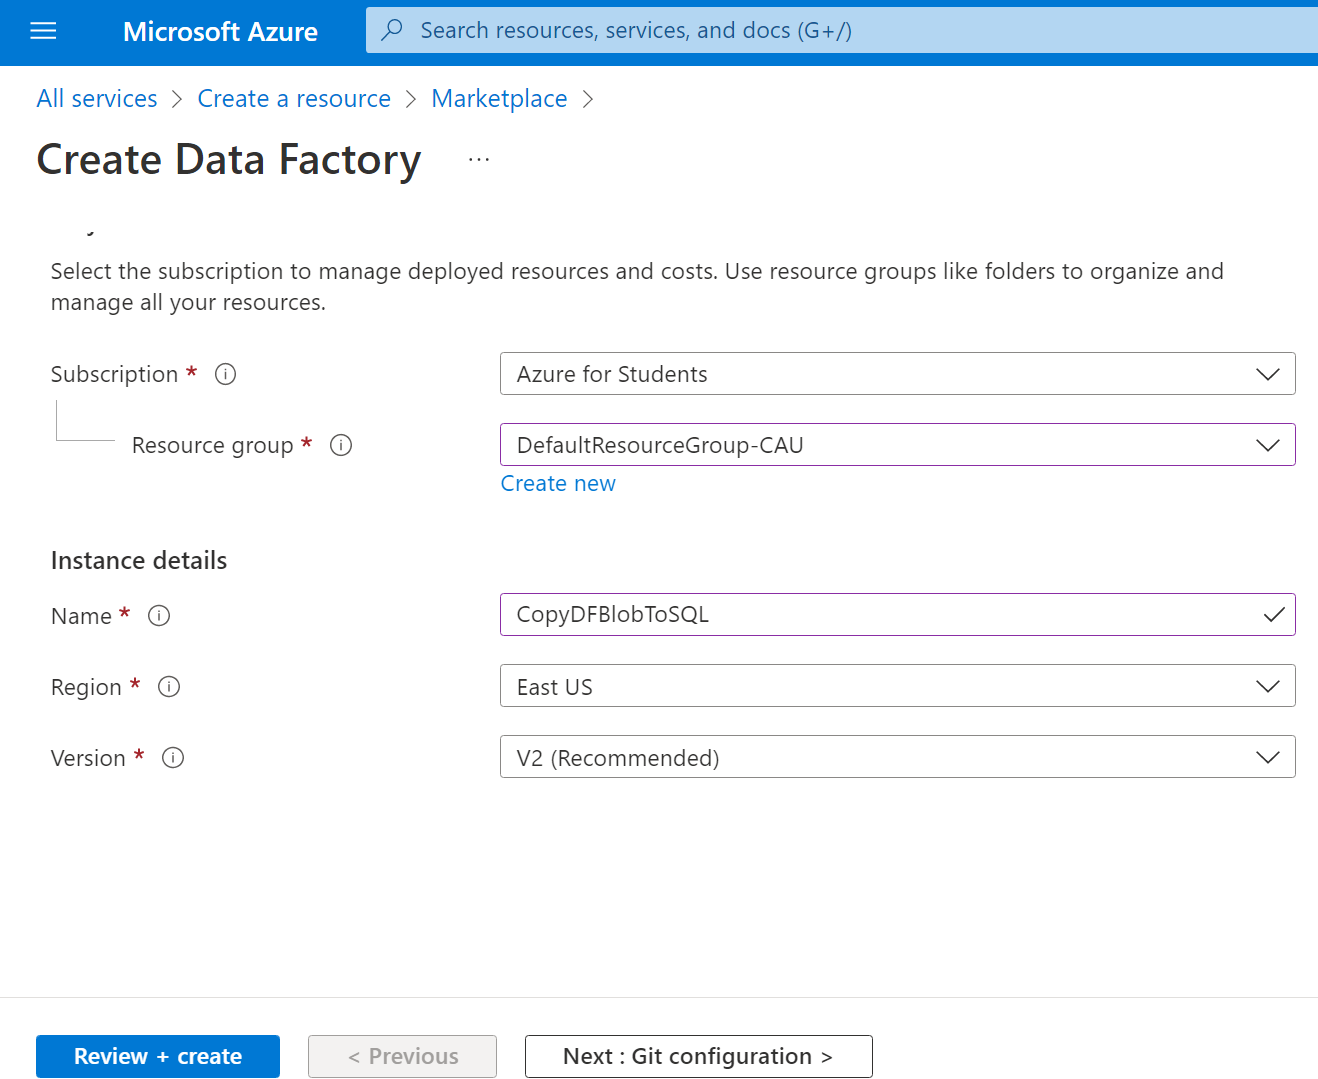Click the Name validation checkmark
Image resolution: width=1318 pixels, height=1079 pixels.
coord(1274,615)
